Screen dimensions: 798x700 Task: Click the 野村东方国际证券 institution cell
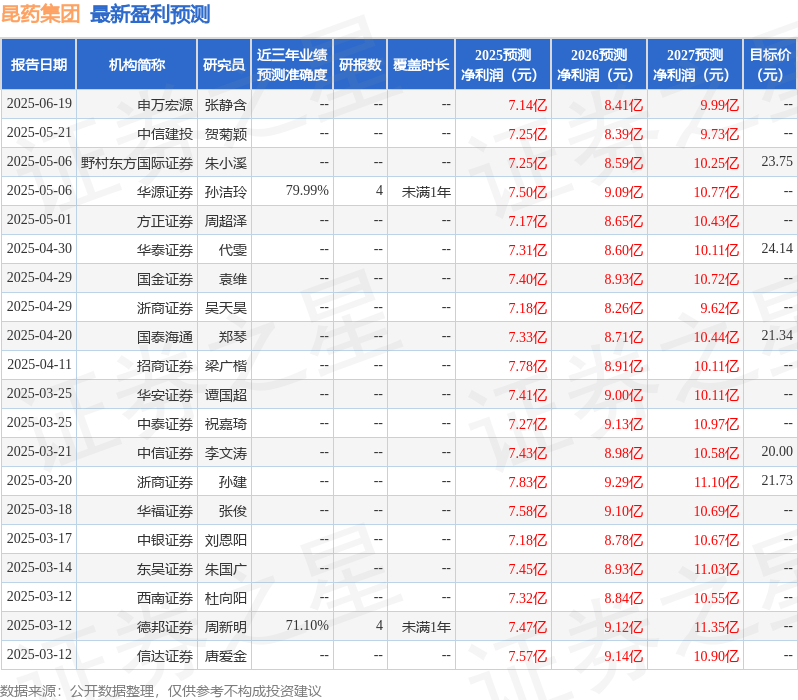coord(137,163)
